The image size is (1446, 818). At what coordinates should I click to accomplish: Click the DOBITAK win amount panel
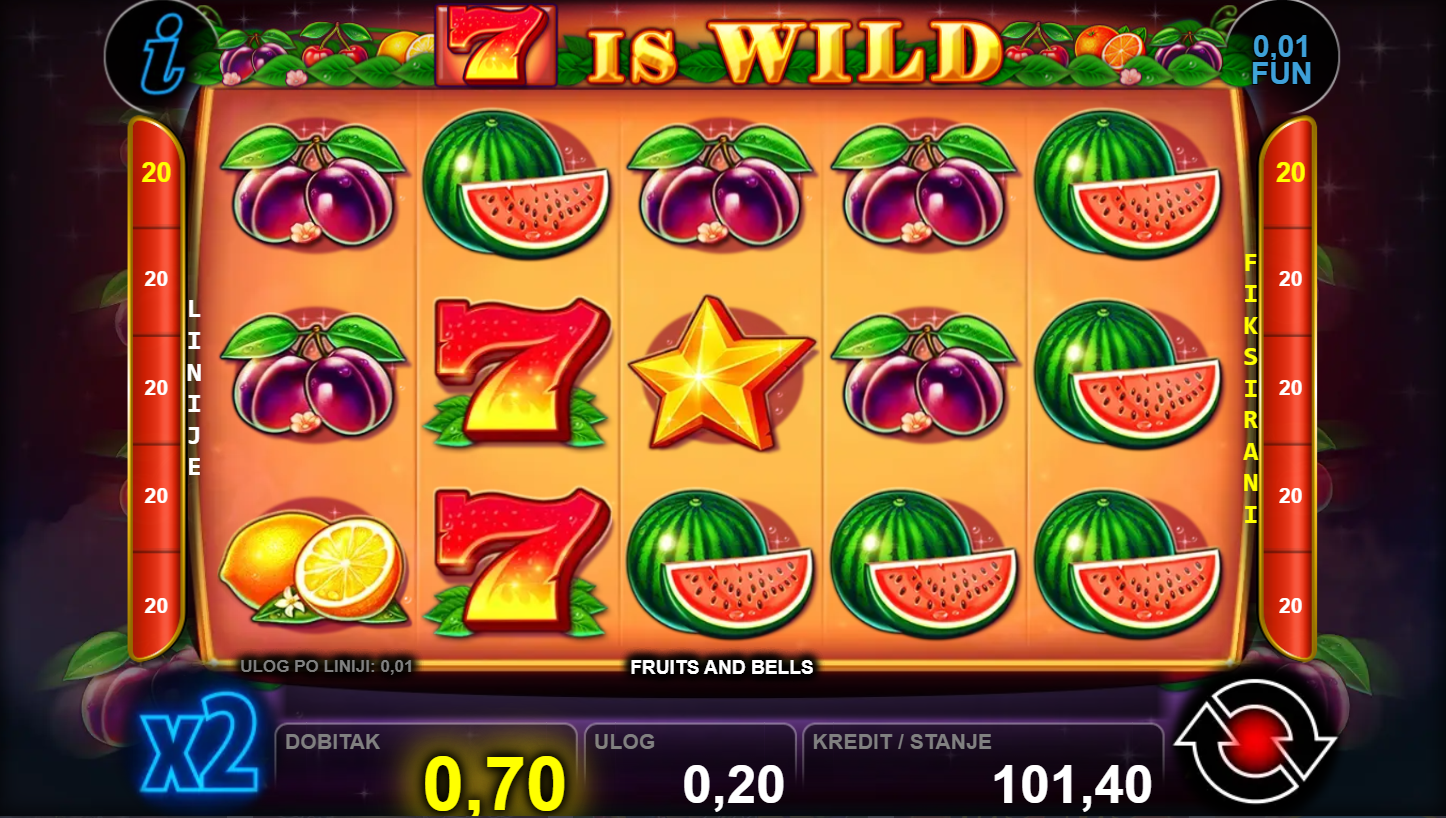426,767
